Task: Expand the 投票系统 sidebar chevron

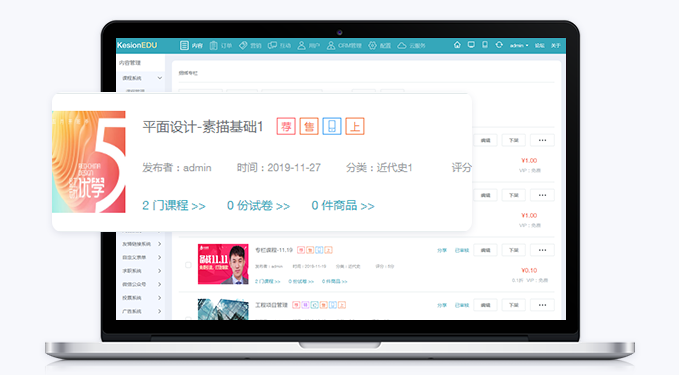Action: [160, 297]
